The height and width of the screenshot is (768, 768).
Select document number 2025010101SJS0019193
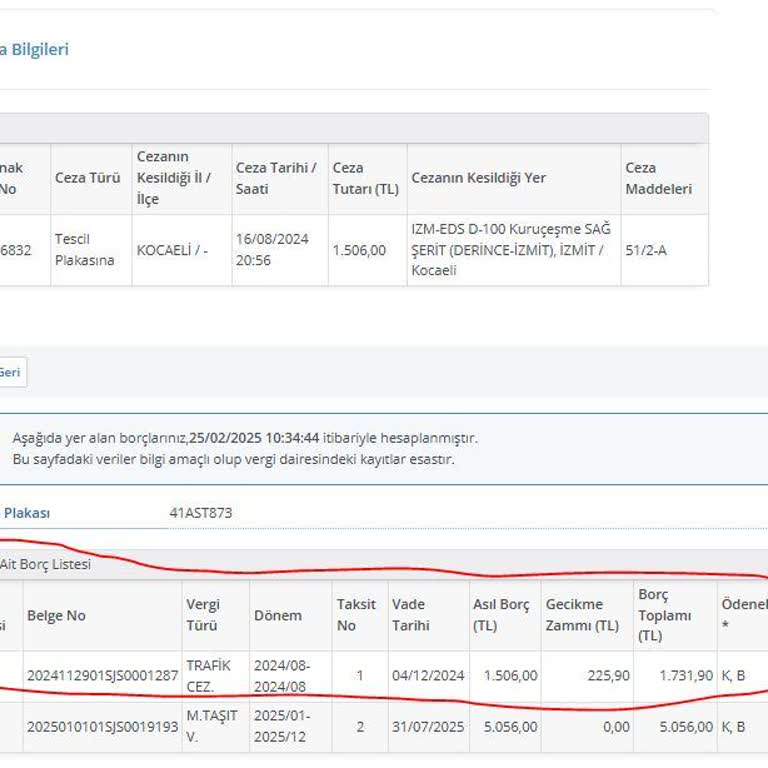(x=102, y=727)
